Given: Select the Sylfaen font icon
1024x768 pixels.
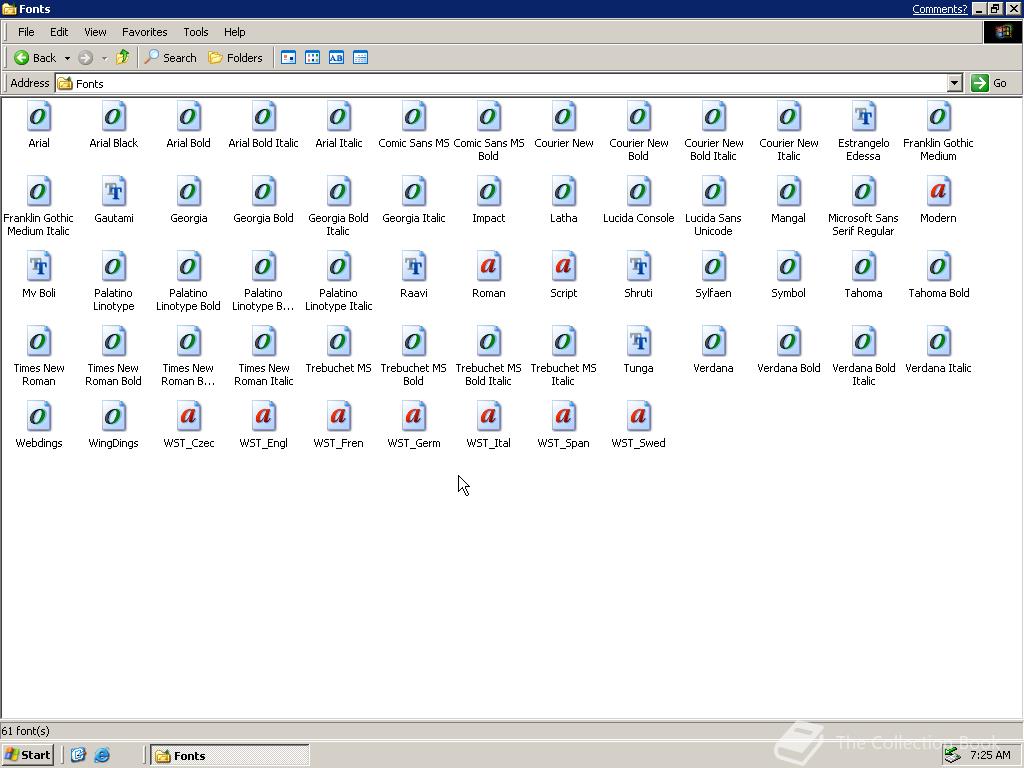Looking at the screenshot, I should pos(713,268).
